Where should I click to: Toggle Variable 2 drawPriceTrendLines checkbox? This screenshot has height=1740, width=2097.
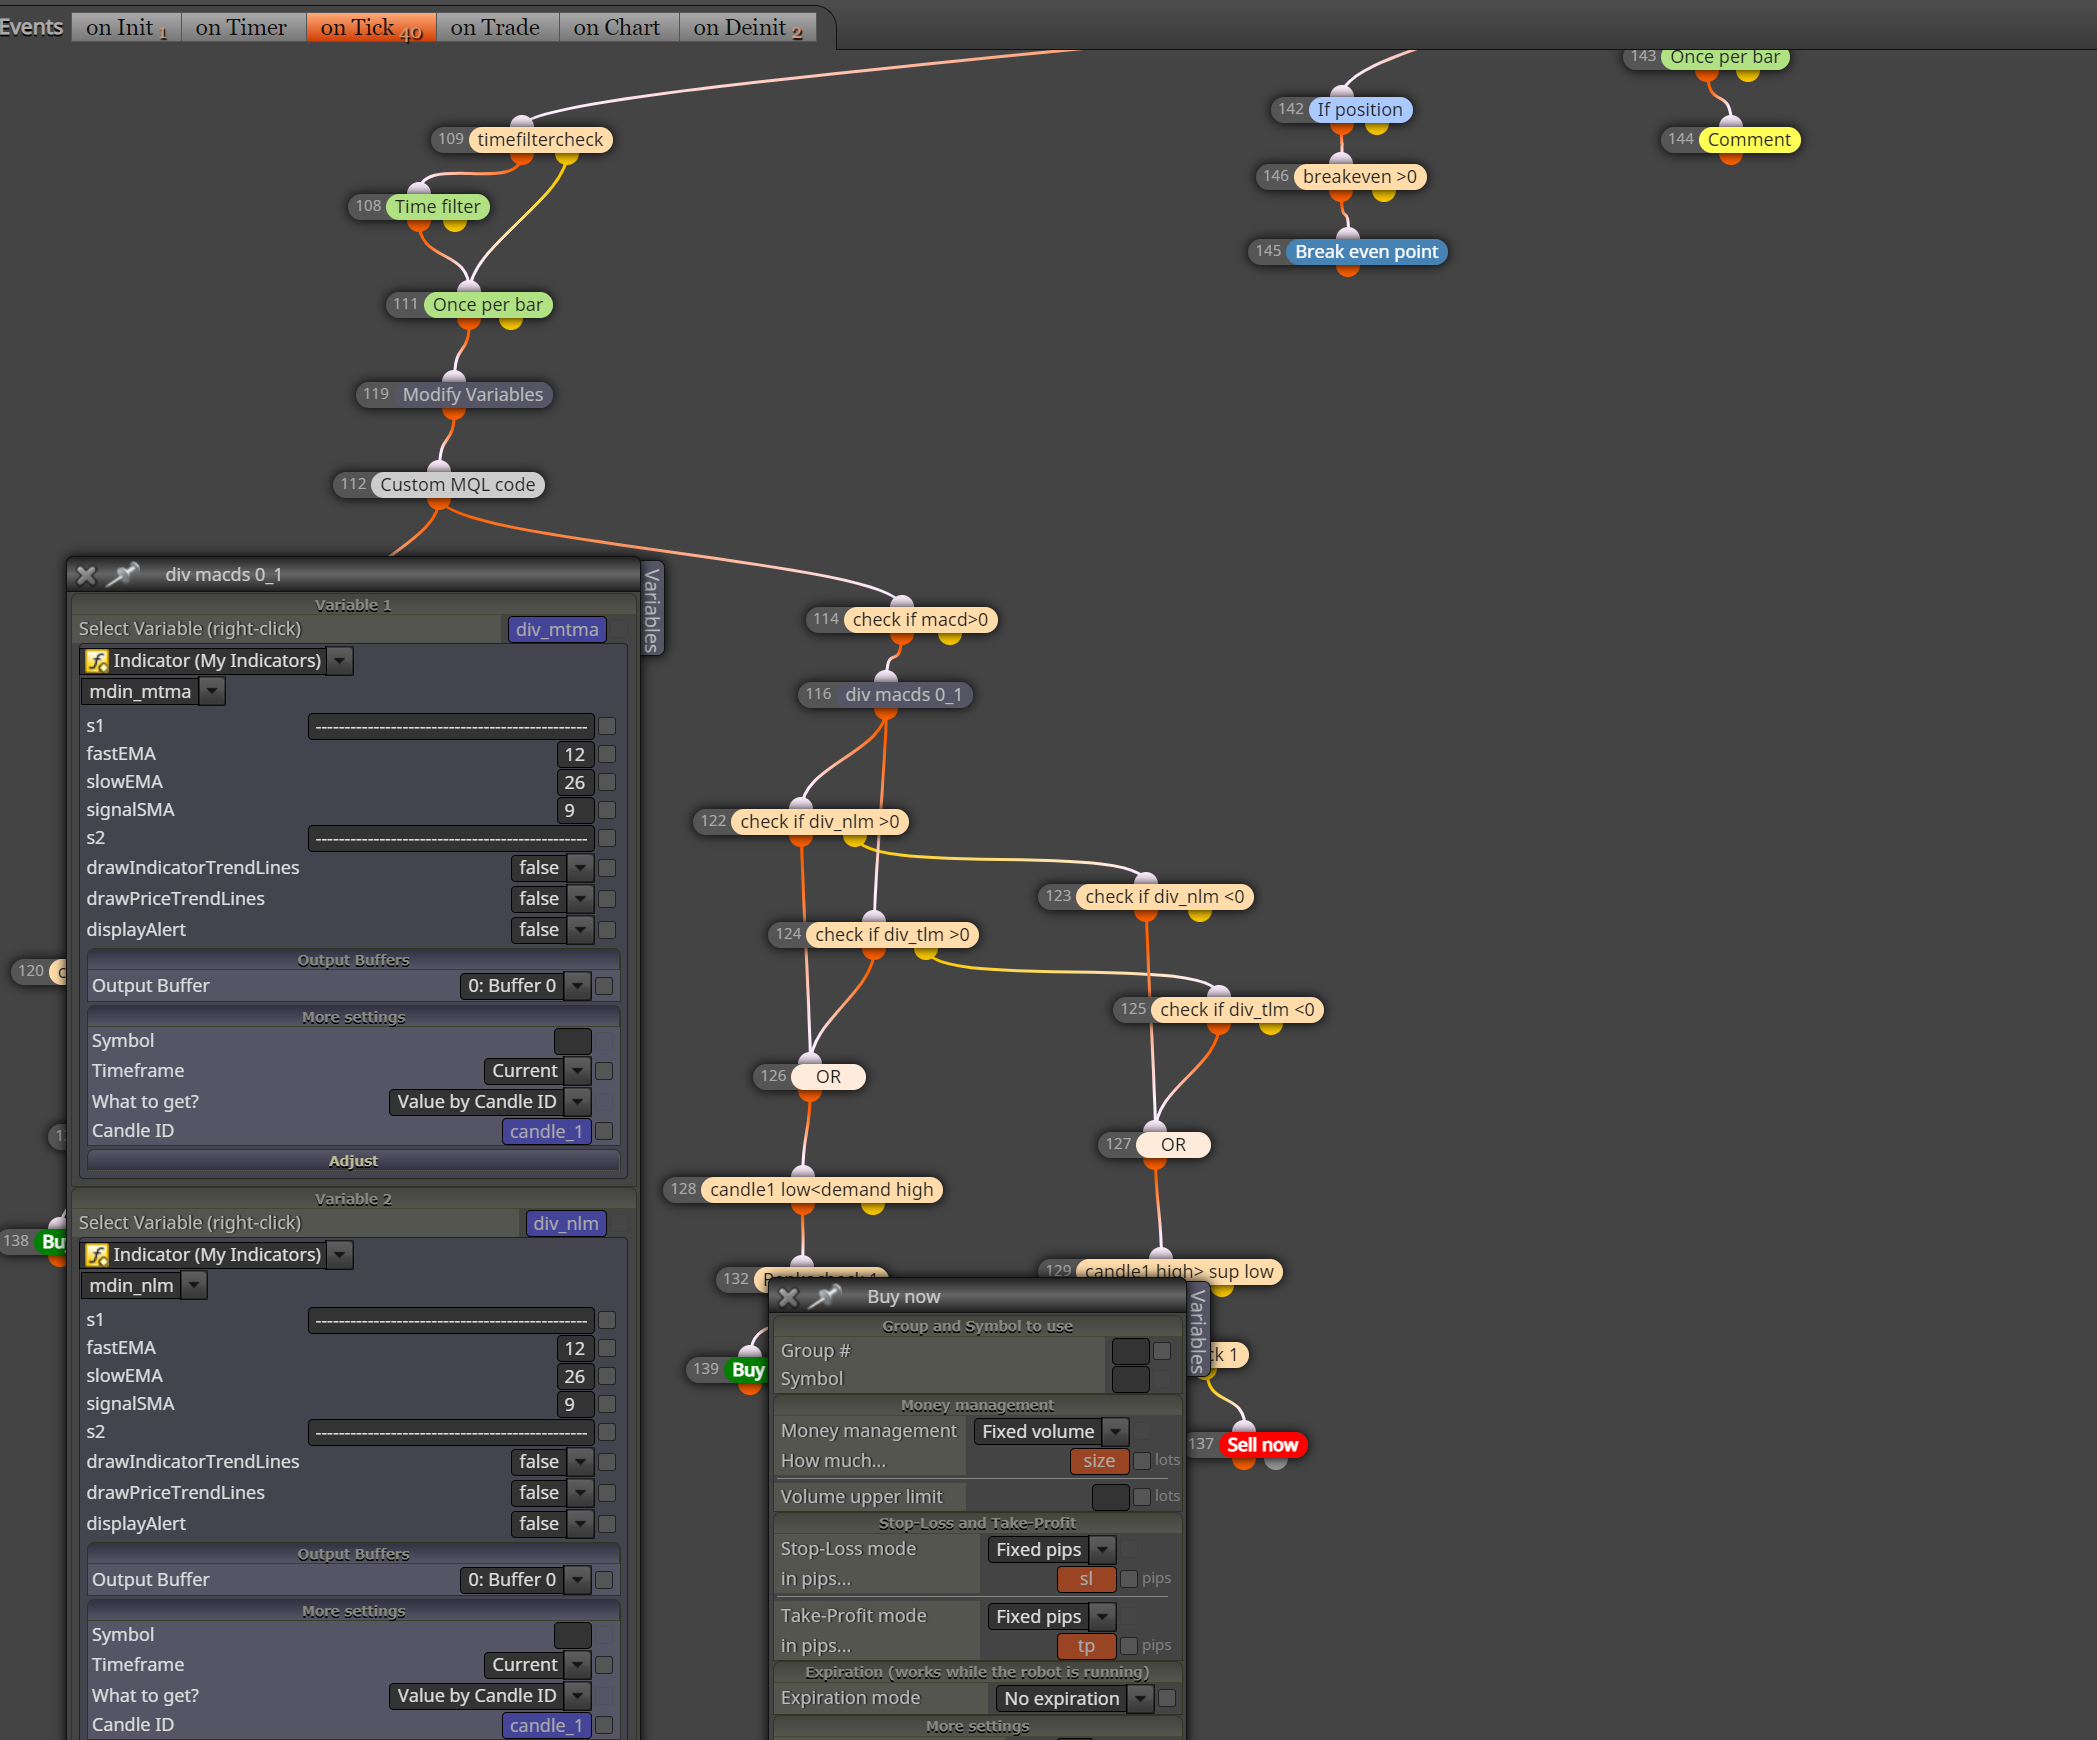click(607, 1493)
